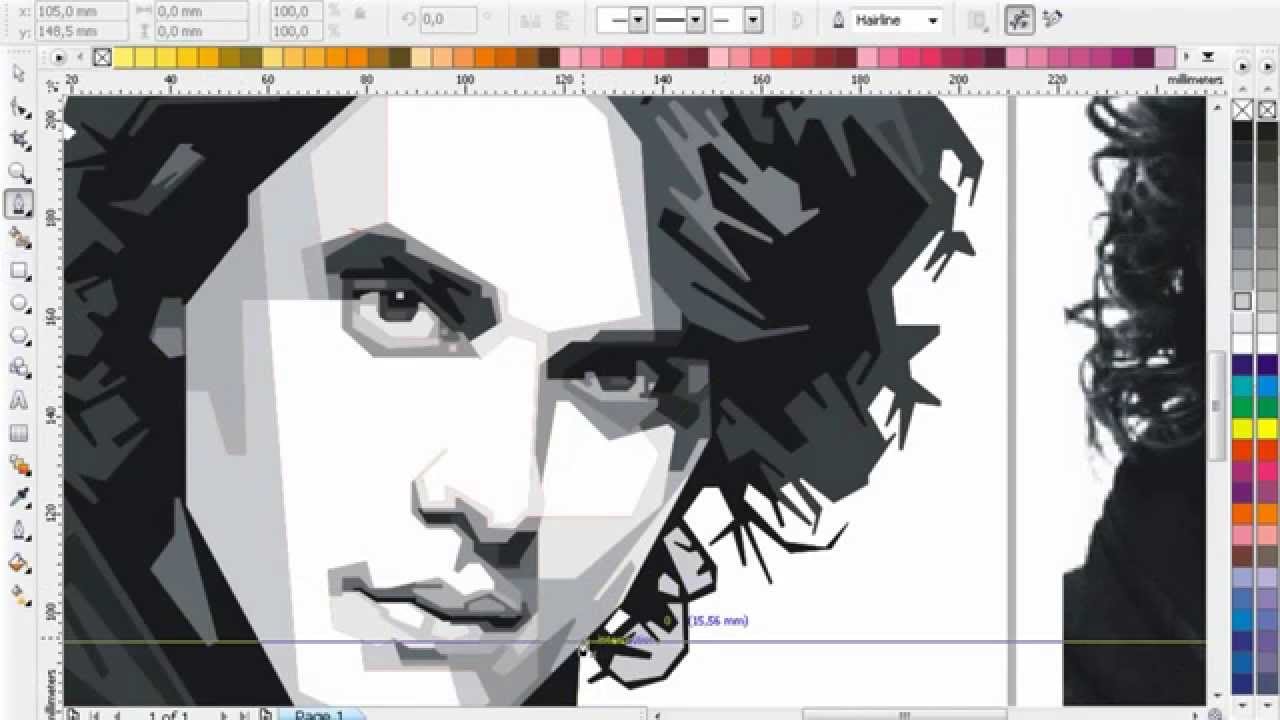Select the Crop tool in the toolbox
The width and height of the screenshot is (1280, 720).
pos(18,140)
